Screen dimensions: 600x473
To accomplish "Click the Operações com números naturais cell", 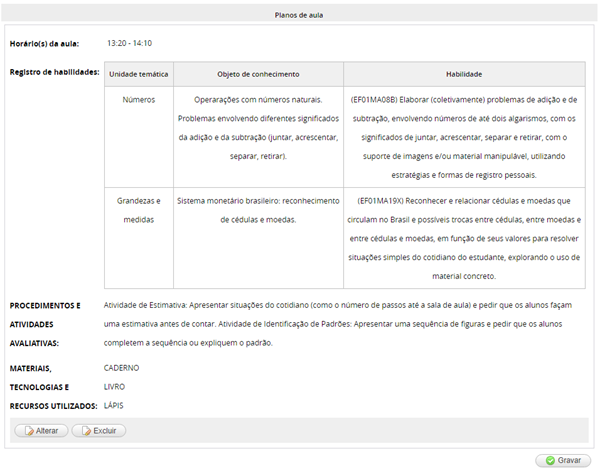I will pos(258,128).
